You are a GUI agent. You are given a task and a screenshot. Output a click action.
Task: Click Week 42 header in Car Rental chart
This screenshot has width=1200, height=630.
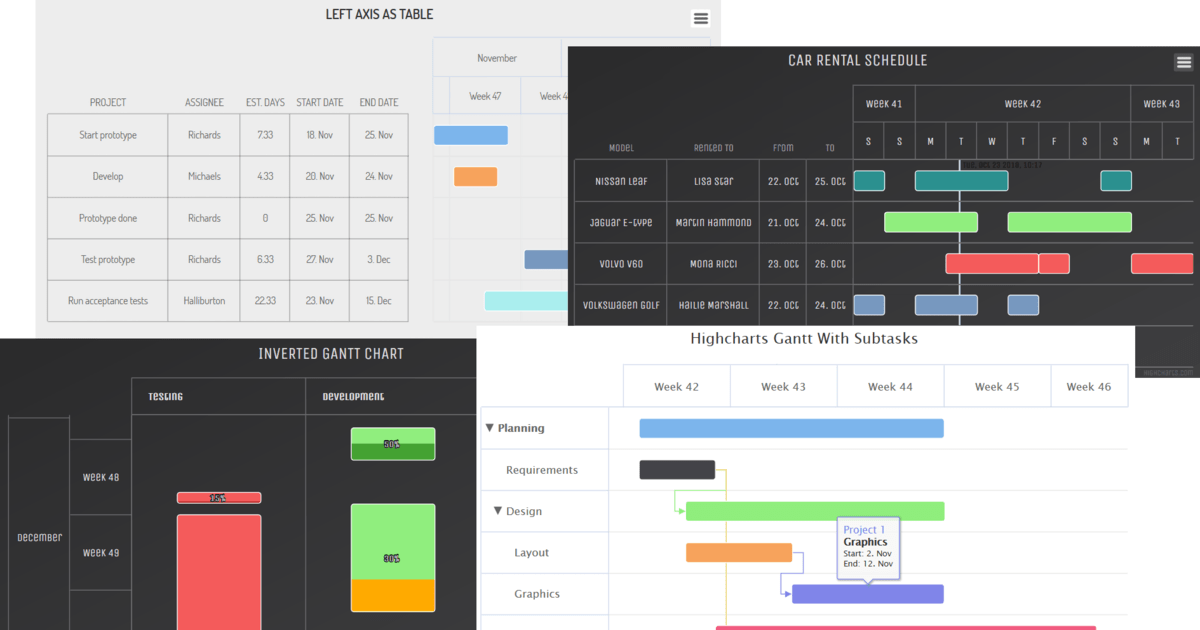1023,104
